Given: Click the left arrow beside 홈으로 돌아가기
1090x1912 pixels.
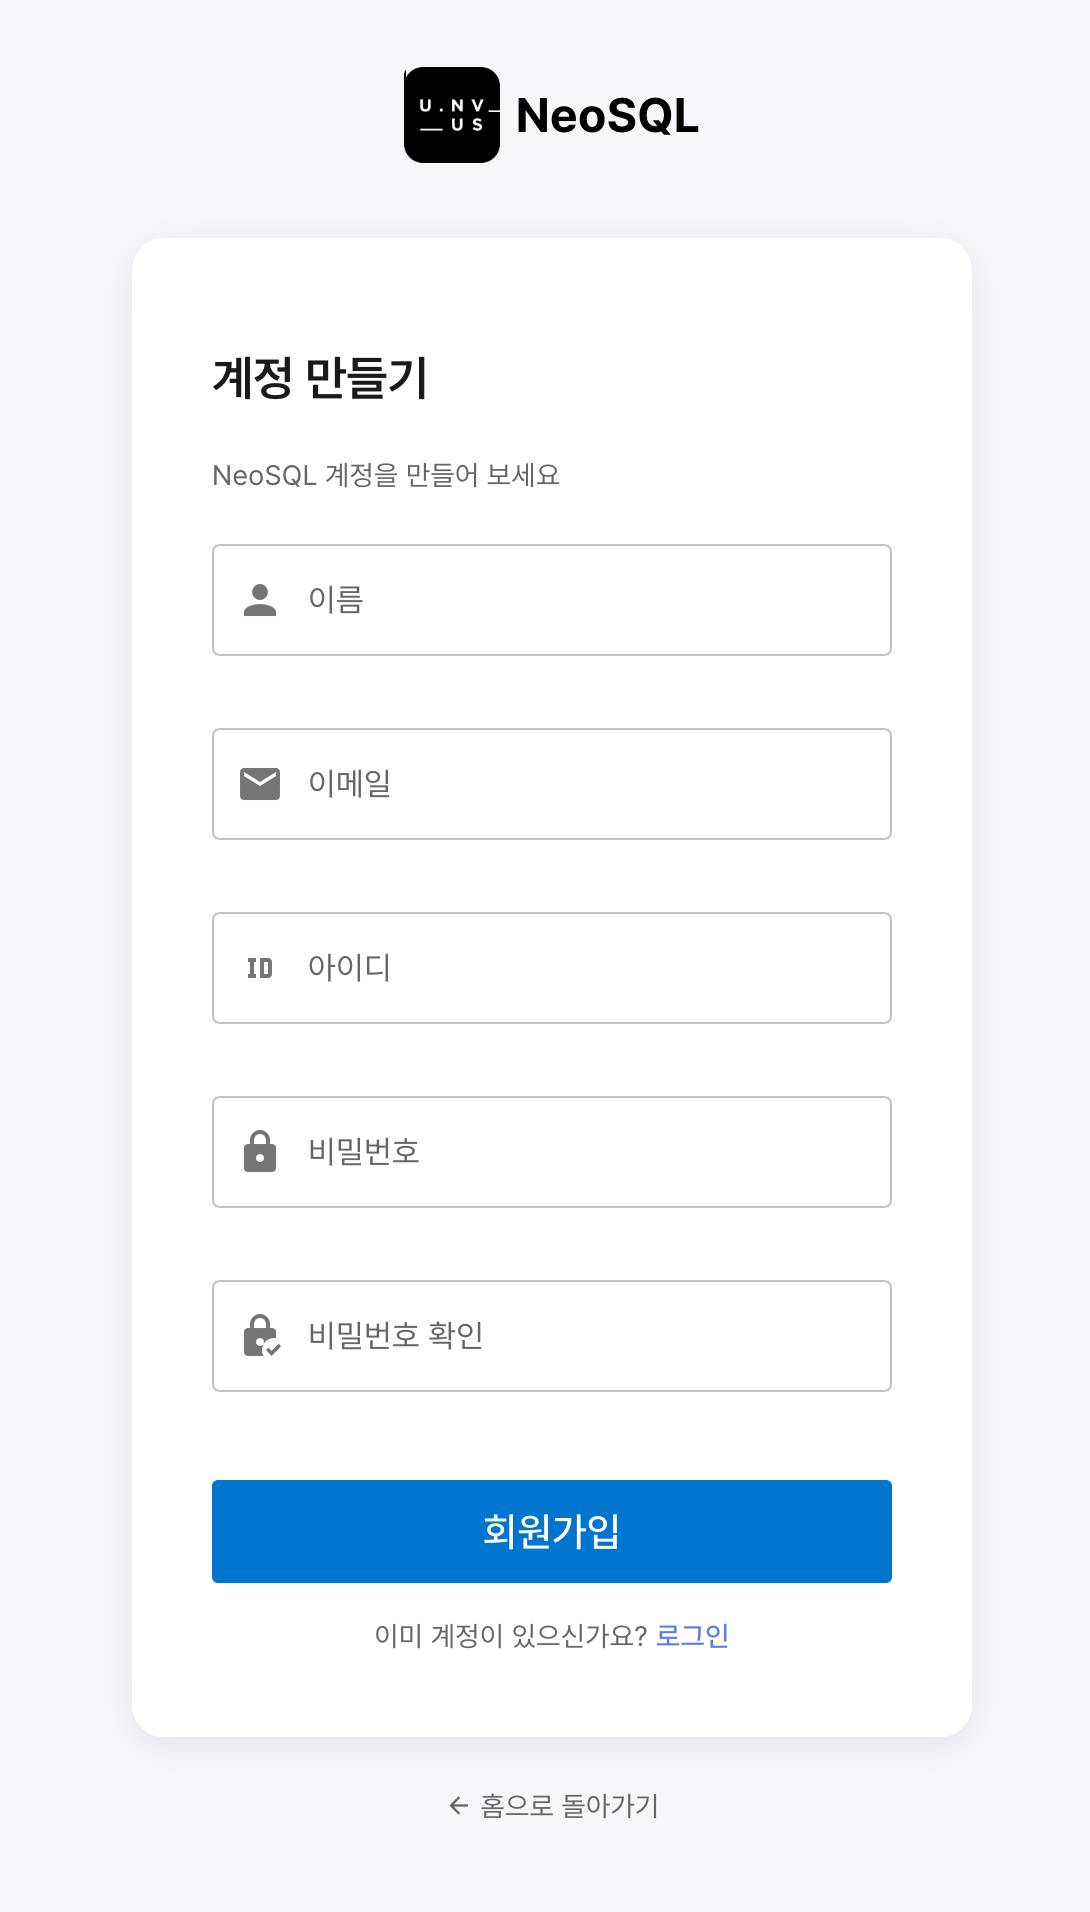Looking at the screenshot, I should (458, 1806).
